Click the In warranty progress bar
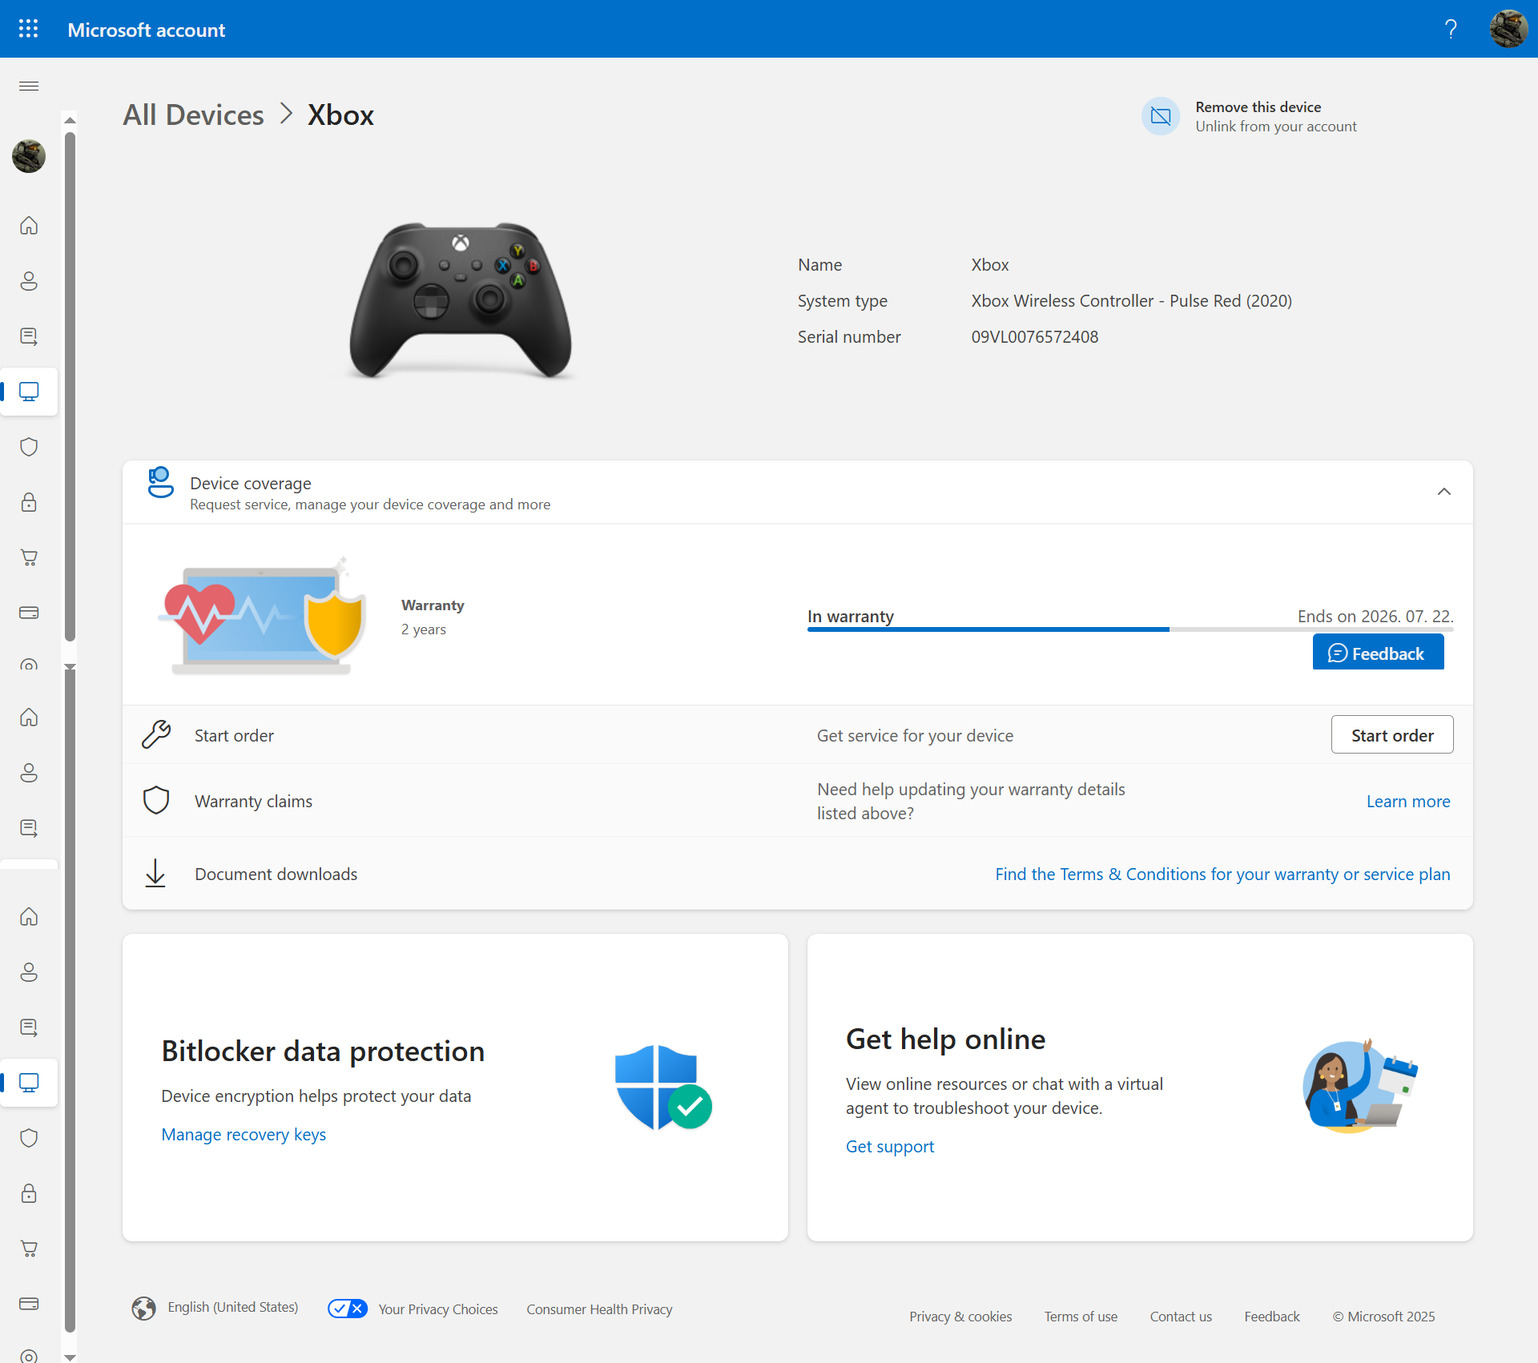Image resolution: width=1538 pixels, height=1363 pixels. 1130,629
